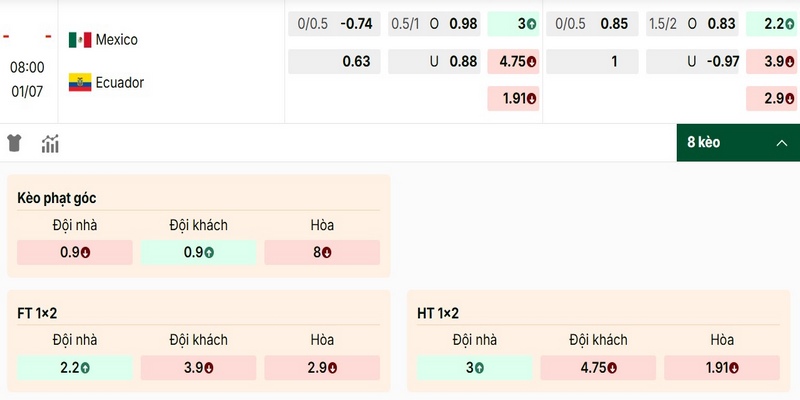The height and width of the screenshot is (400, 800).
Task: Click the Mexico flag icon
Action: tap(80, 40)
